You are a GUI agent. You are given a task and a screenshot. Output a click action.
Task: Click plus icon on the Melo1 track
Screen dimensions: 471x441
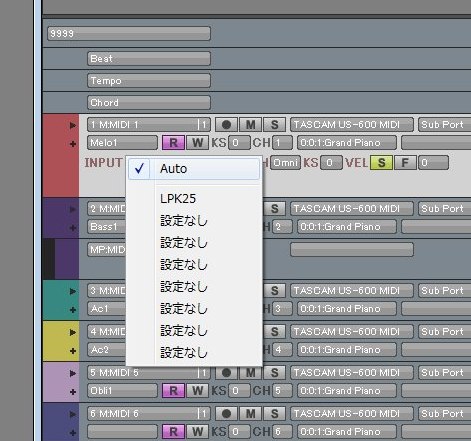[x=73, y=144]
